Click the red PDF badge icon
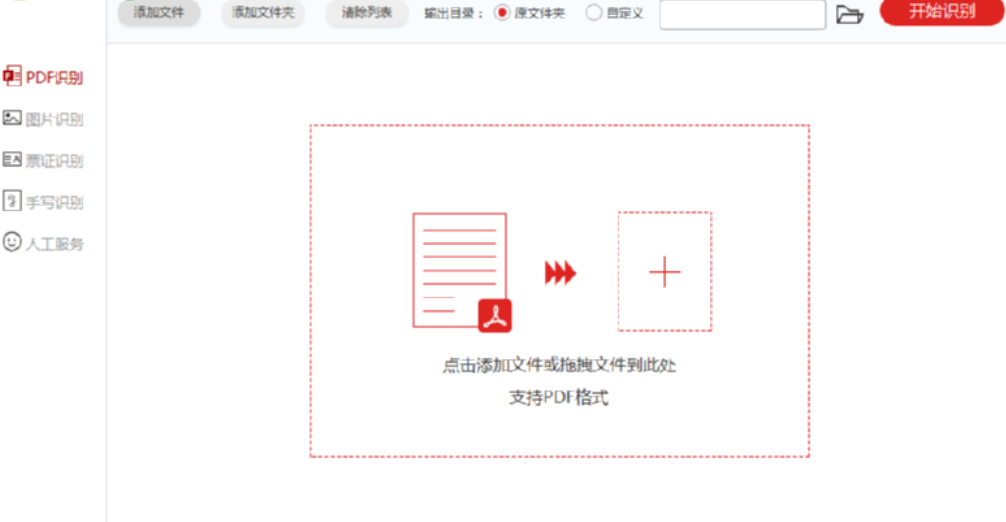The height and width of the screenshot is (522, 1006). 494,315
